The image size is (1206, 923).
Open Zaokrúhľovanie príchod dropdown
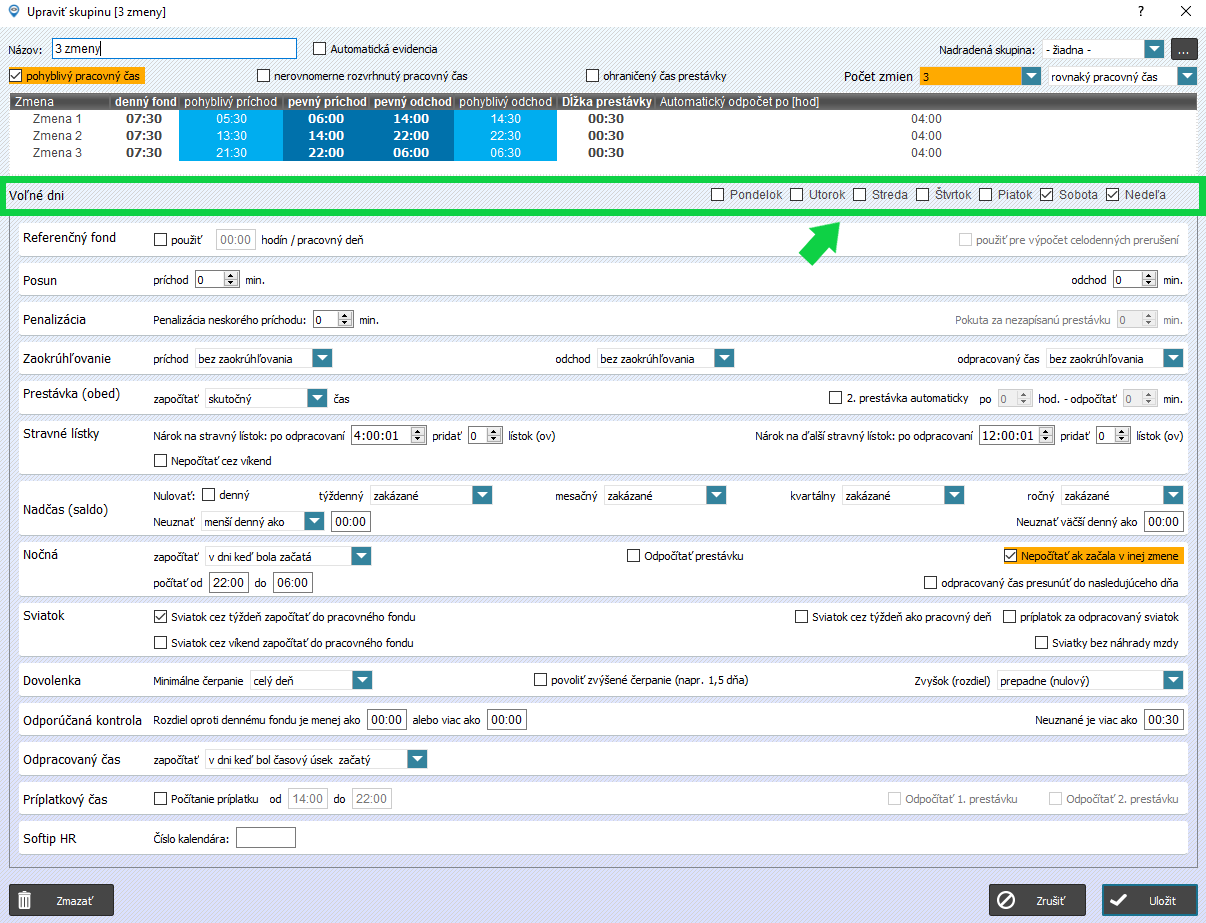(x=322, y=358)
